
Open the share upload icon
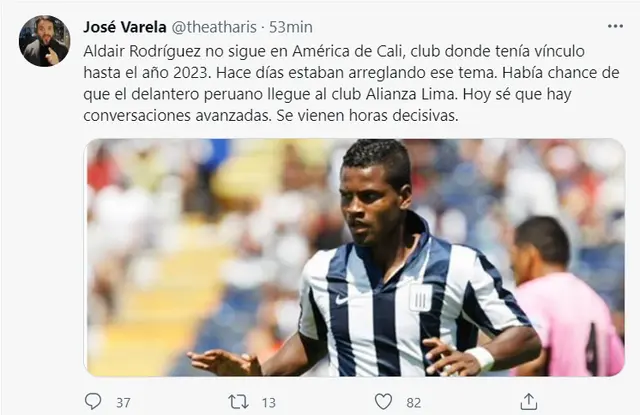(529, 402)
